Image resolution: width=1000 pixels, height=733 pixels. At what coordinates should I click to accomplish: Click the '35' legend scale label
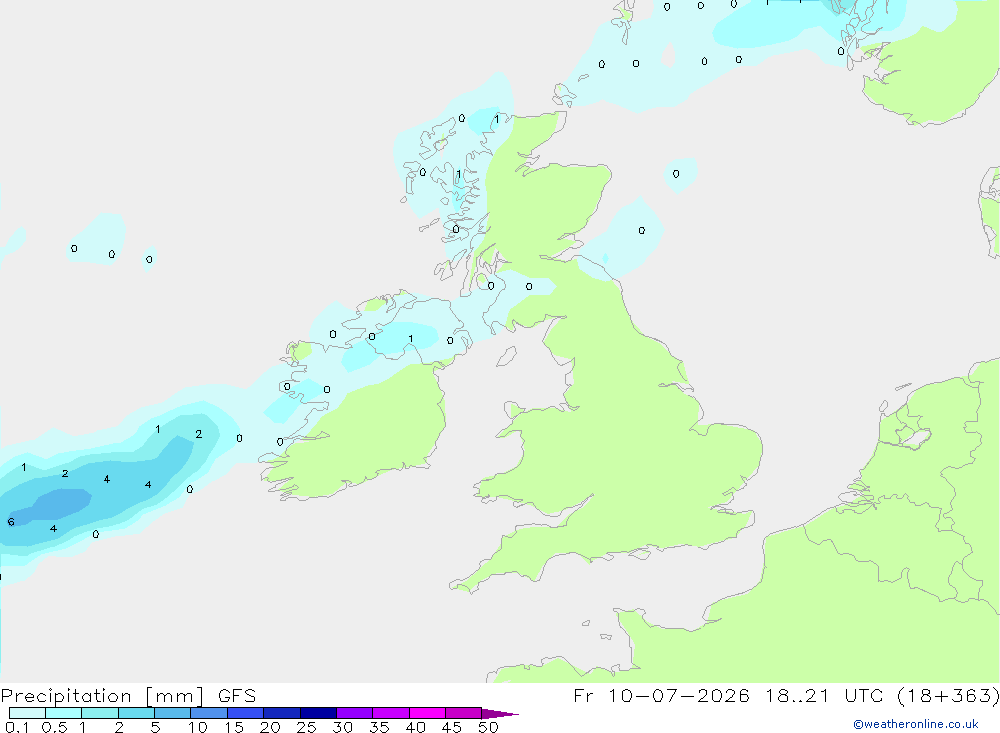click(379, 727)
